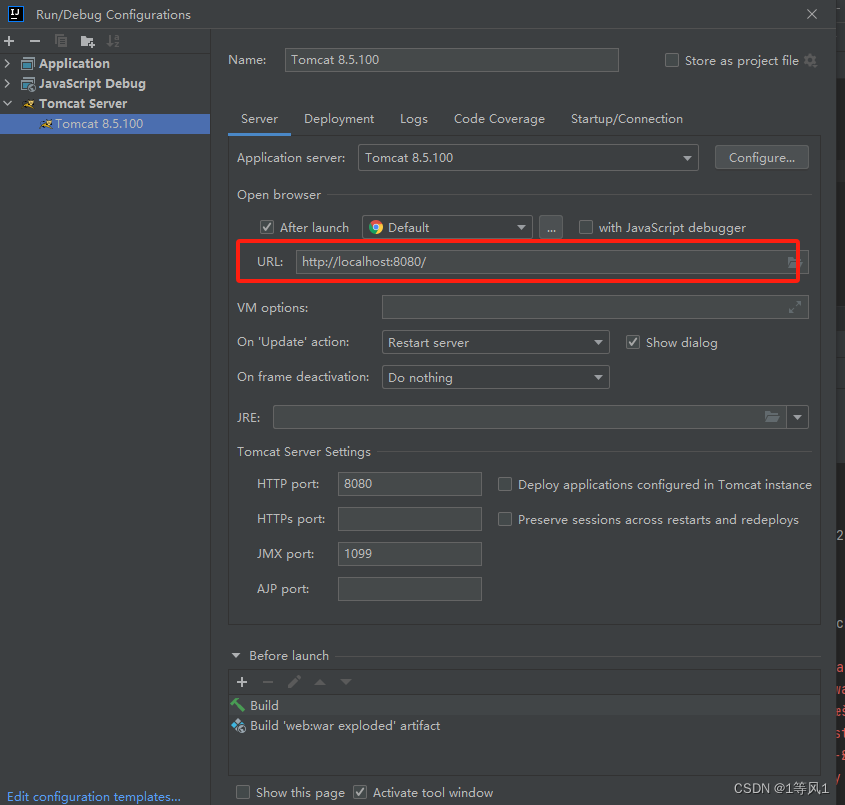Click the HTTP port field
Screen dimensions: 845x805
pos(410,484)
